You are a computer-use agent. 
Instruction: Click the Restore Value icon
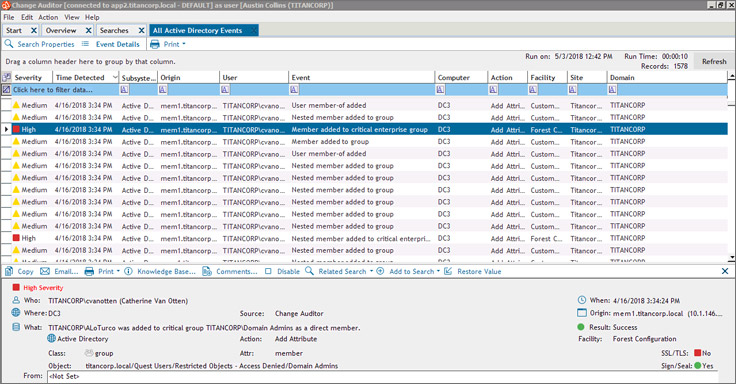[x=448, y=271]
